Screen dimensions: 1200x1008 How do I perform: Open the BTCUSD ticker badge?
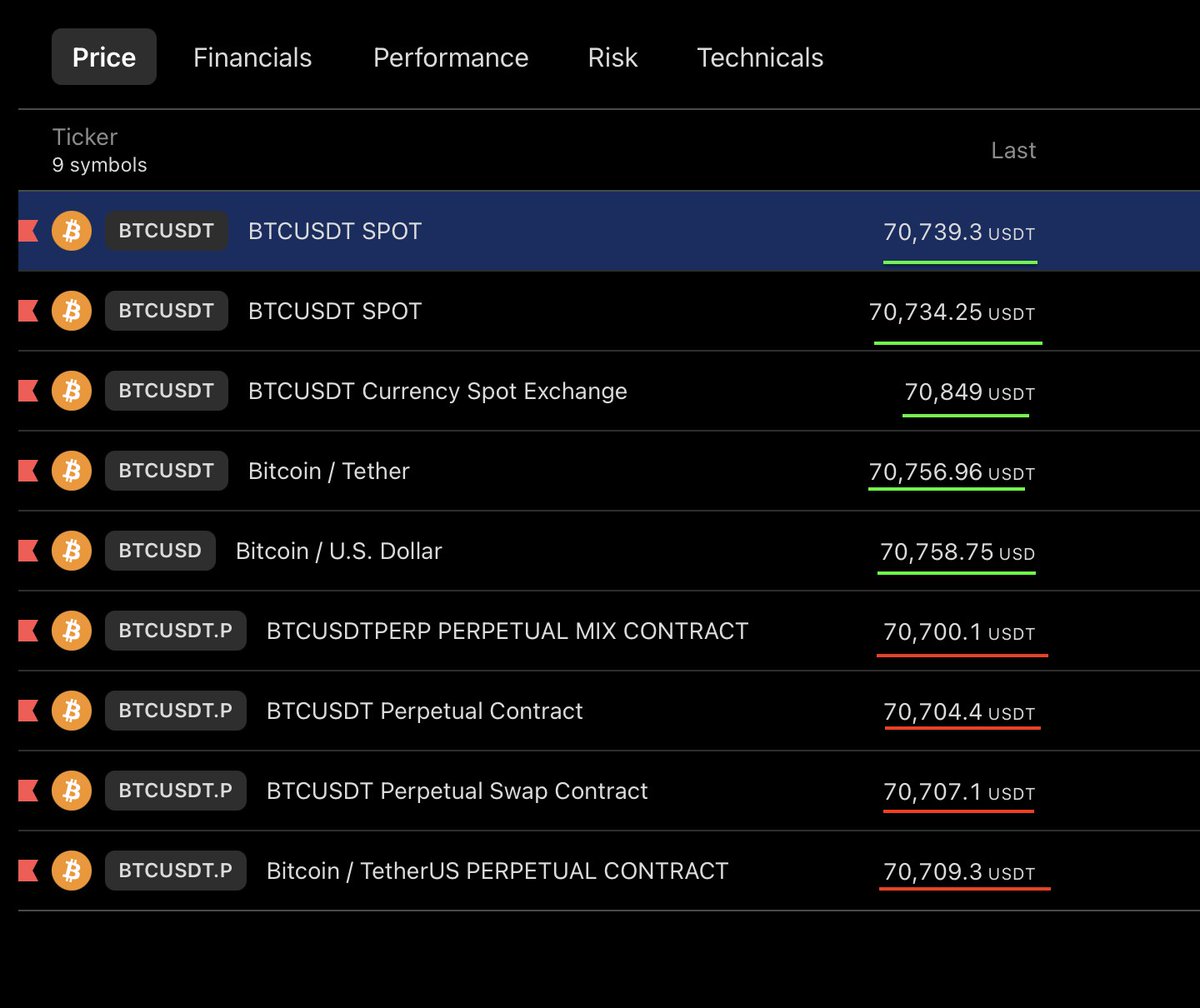pyautogui.click(x=160, y=551)
